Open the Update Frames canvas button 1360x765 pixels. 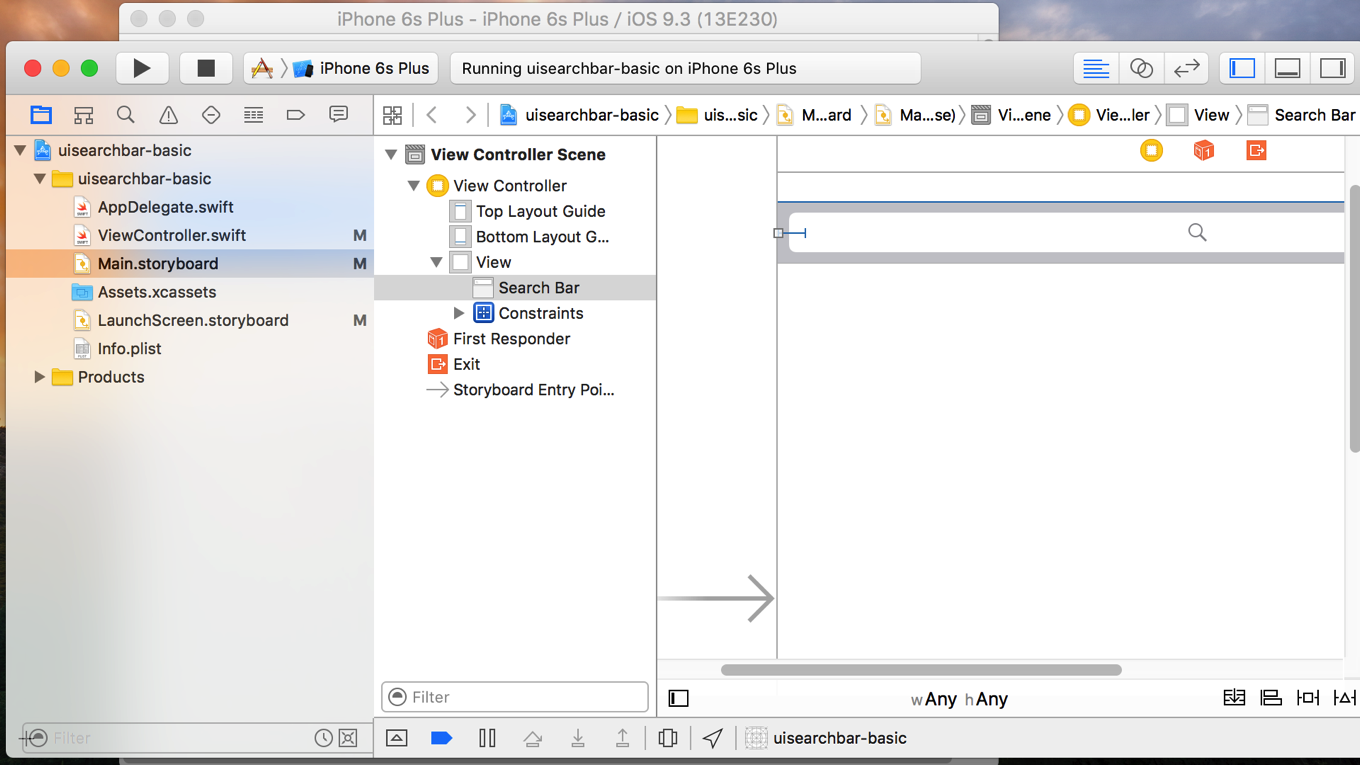click(x=1234, y=698)
